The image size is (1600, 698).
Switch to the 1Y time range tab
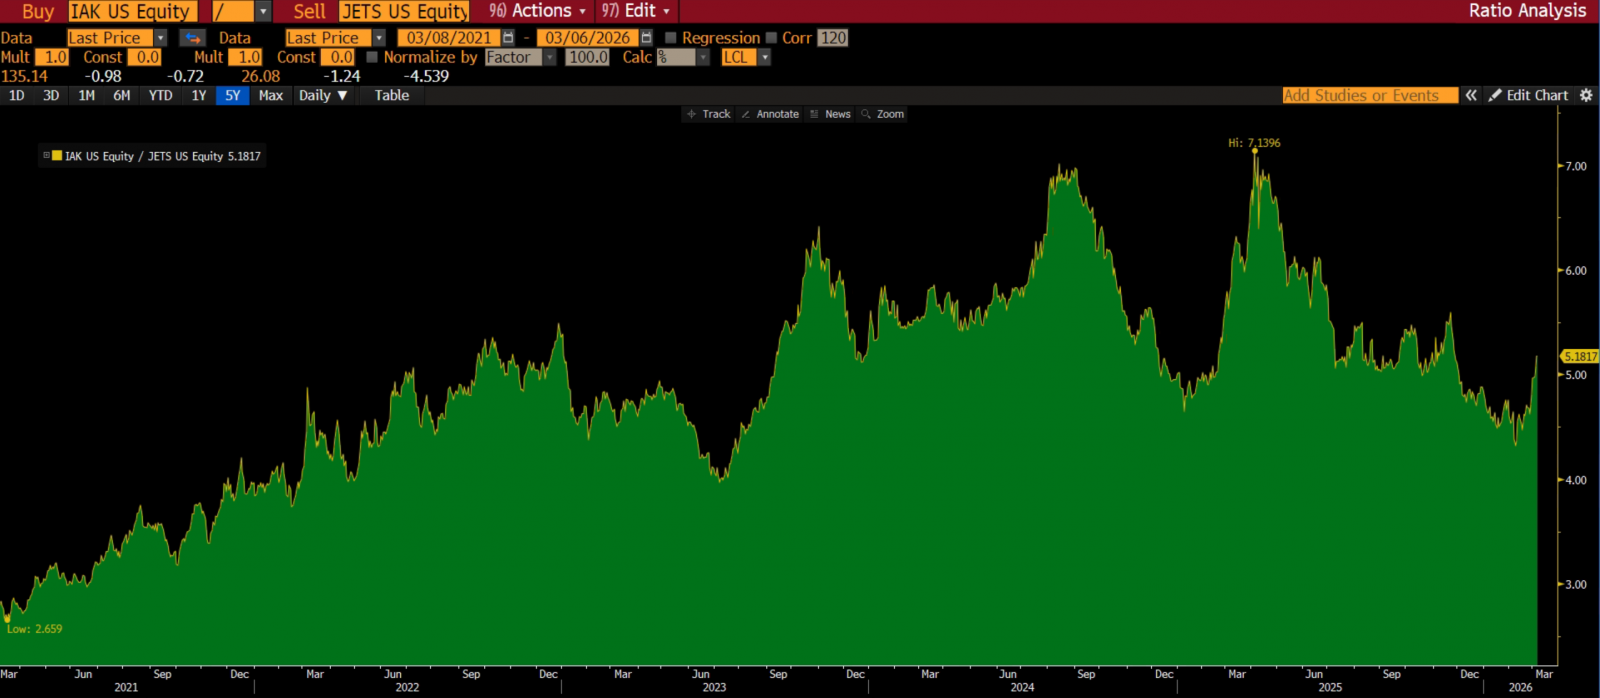coord(199,95)
